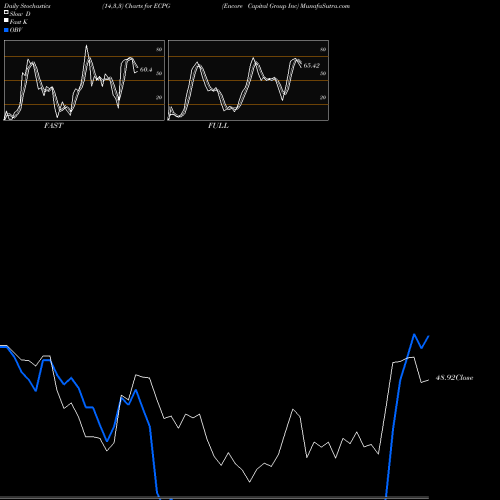This screenshot has width=500, height=500.
Task: Click the 20 axis label in FAST chart
Action: coord(159,97)
